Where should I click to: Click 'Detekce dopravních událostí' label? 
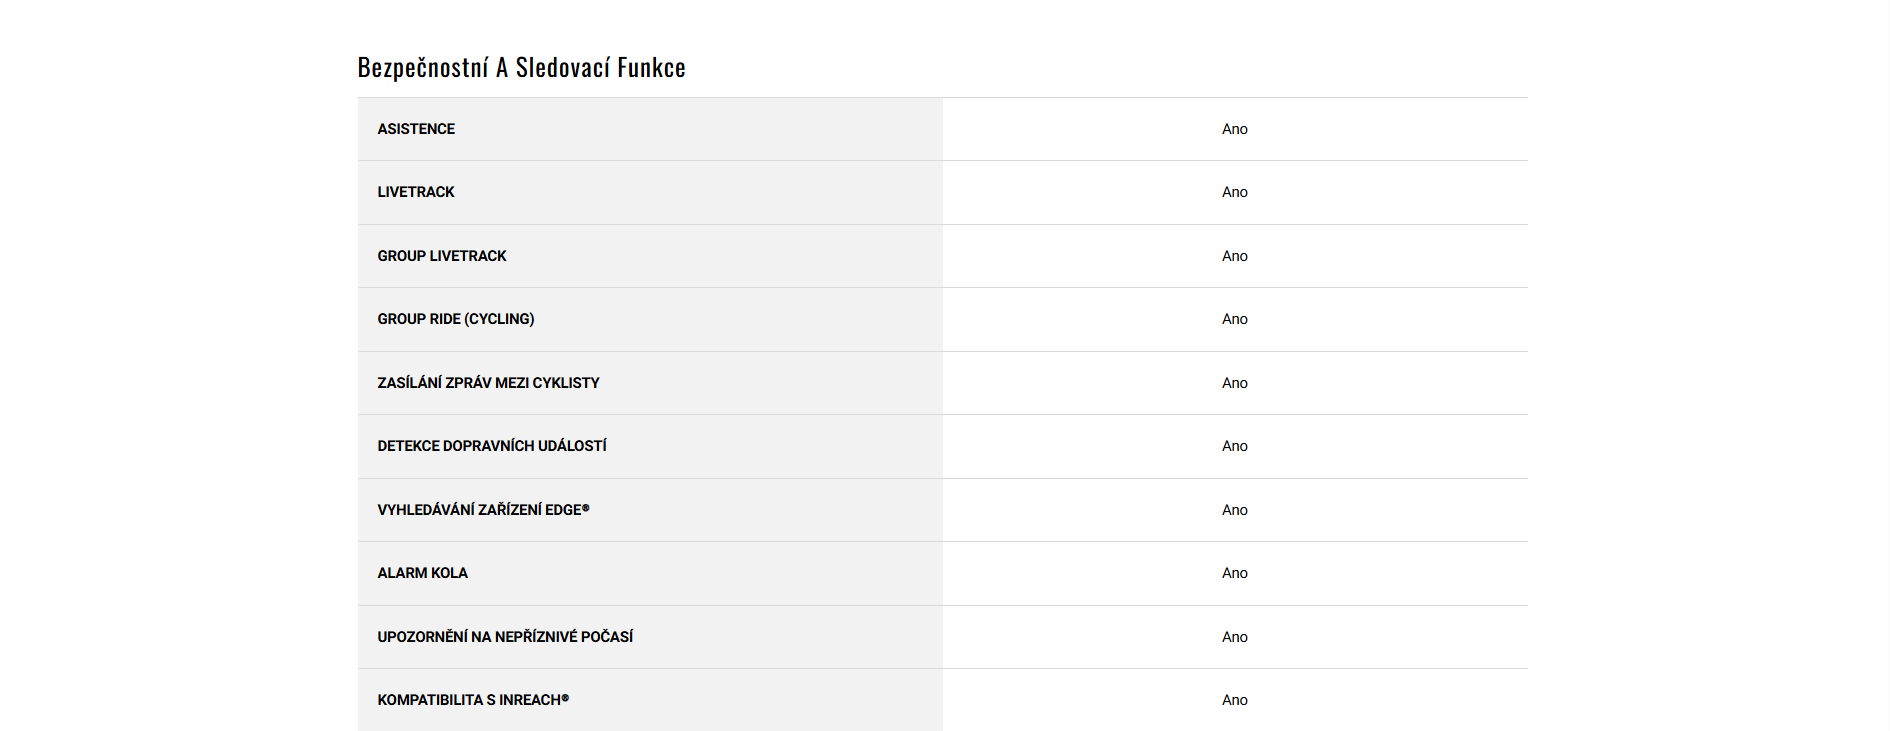click(x=492, y=446)
